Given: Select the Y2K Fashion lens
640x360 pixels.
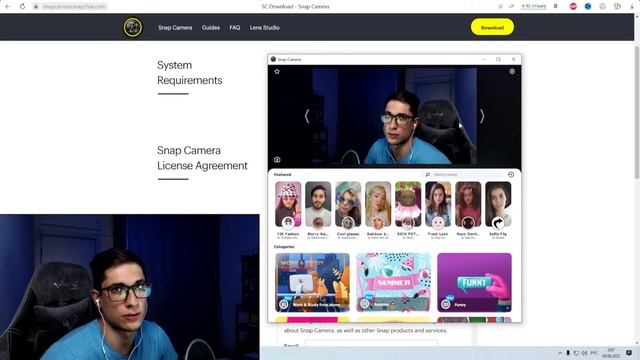Looking at the screenshot, I should (288, 204).
